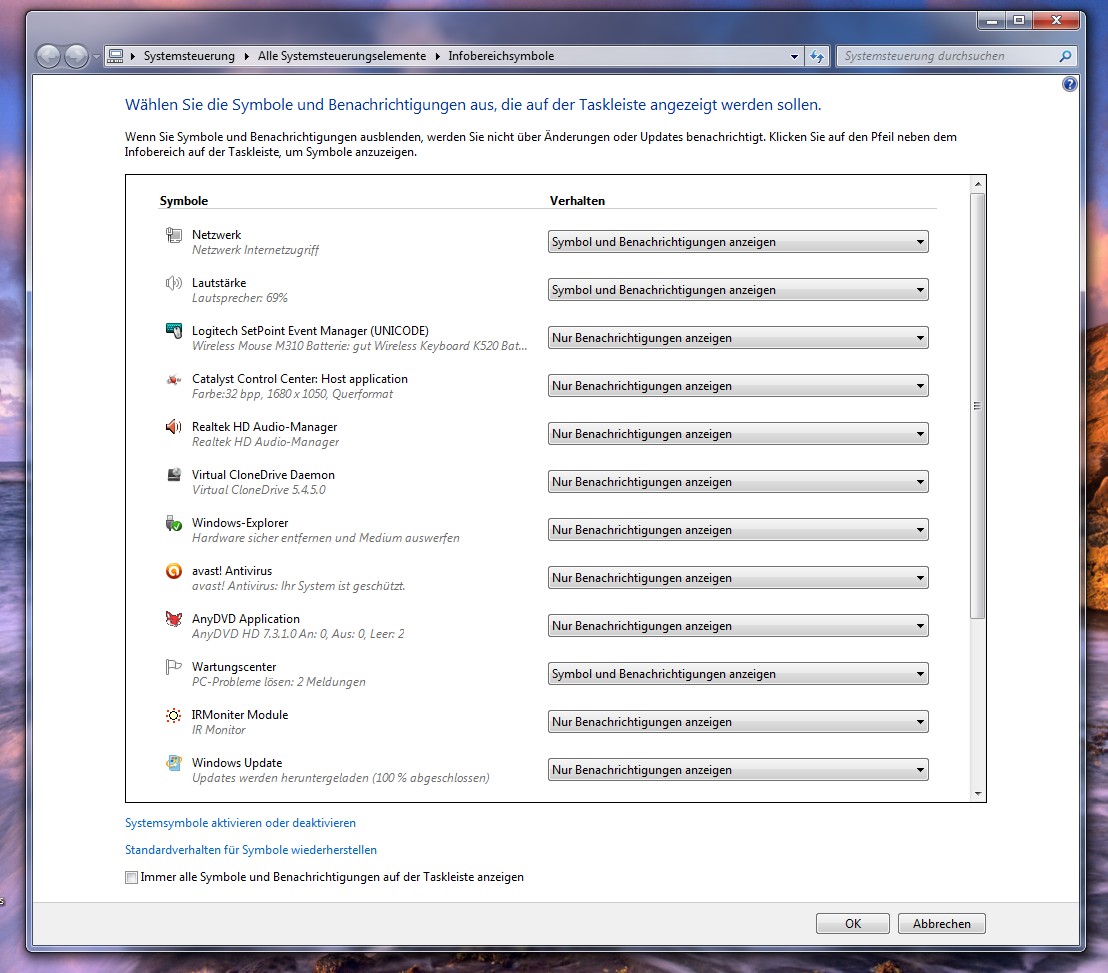Click 'Updates werden heruntergeladen' status text
This screenshot has width=1108, height=973.
341,779
